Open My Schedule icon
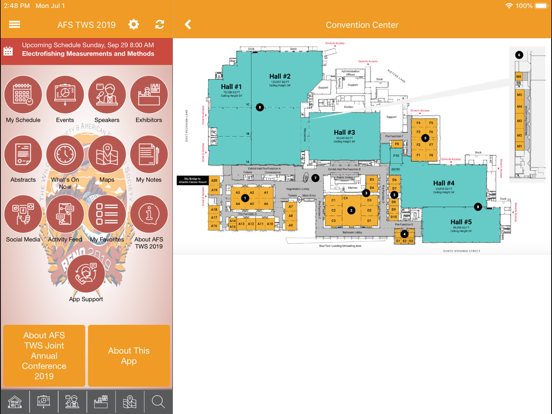 coord(23,95)
